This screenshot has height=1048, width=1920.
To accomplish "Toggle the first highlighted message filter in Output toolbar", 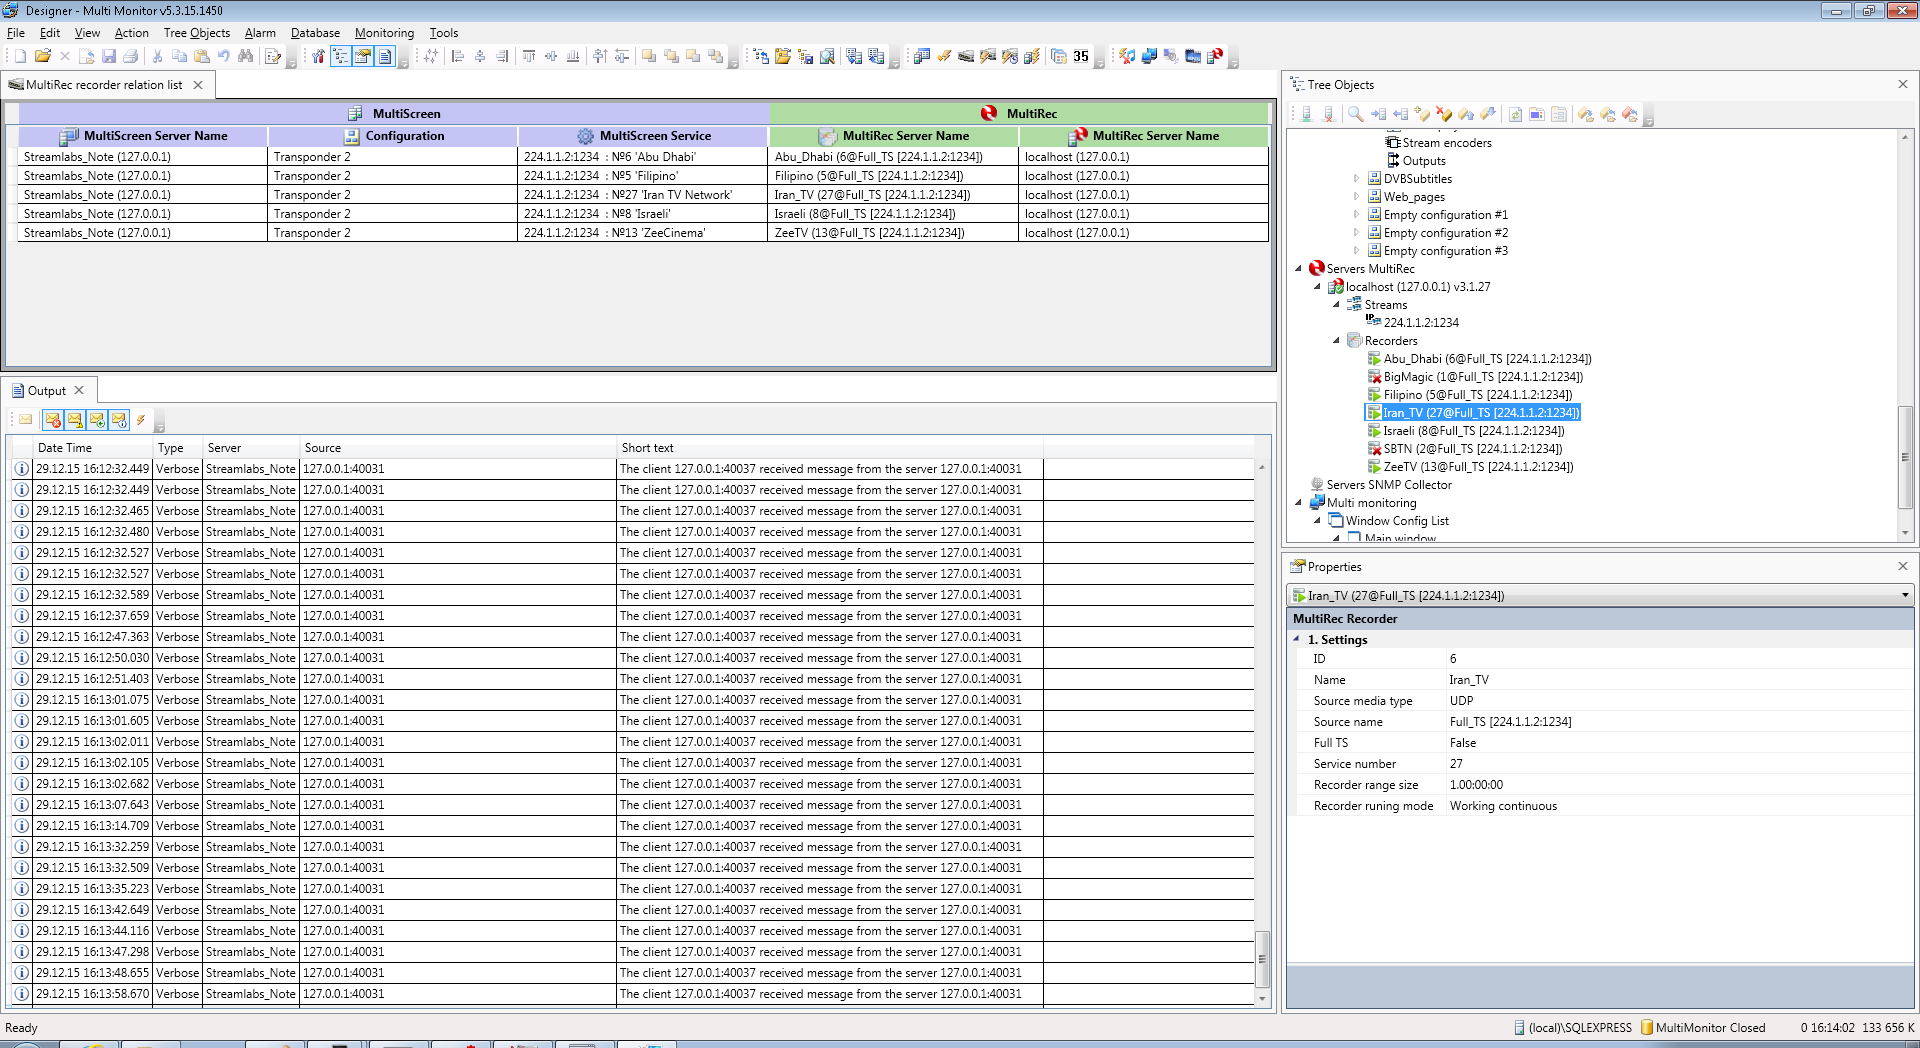I will click(53, 420).
